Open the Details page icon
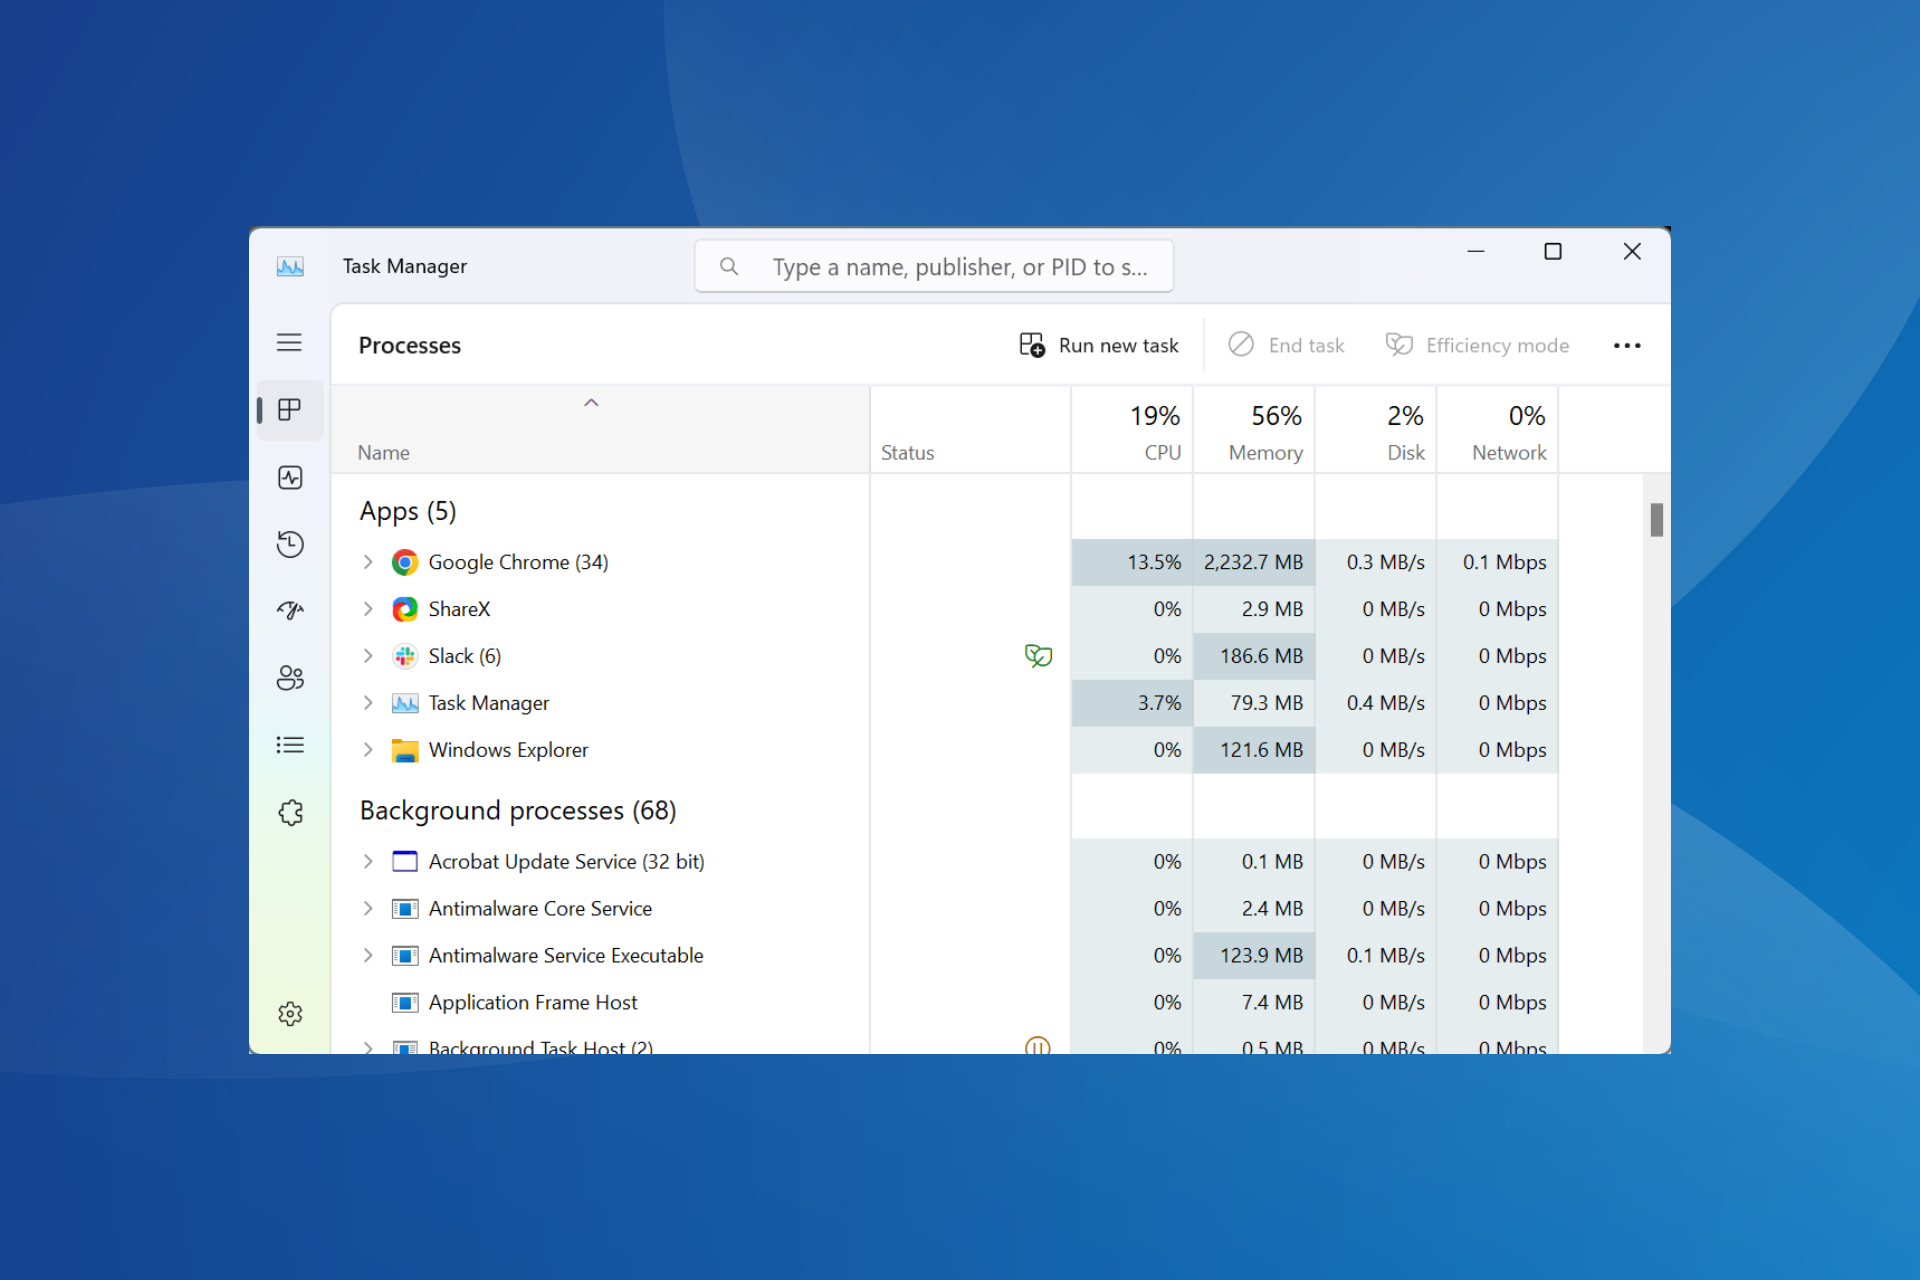1920x1280 pixels. [290, 745]
